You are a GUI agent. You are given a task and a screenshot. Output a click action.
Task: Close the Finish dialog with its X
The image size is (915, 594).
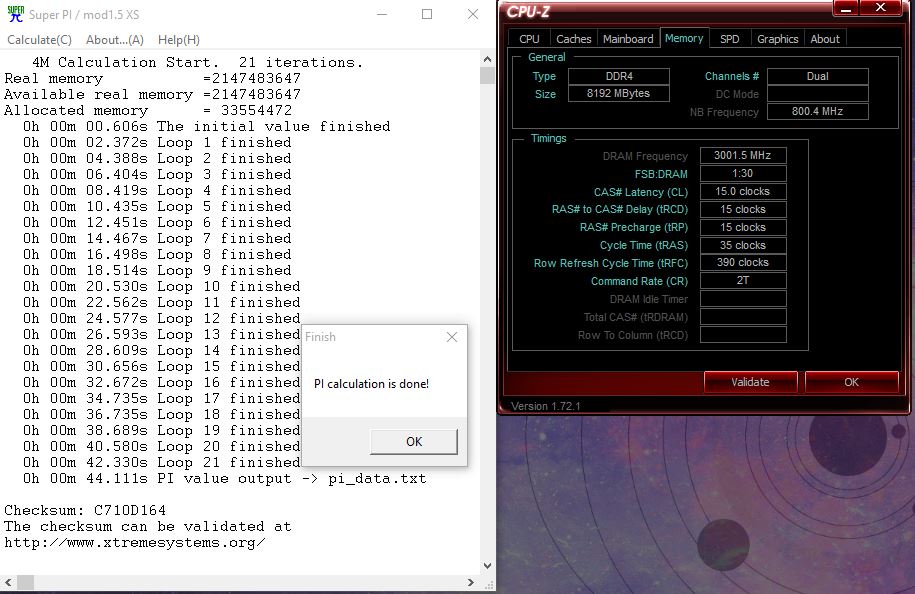(452, 337)
